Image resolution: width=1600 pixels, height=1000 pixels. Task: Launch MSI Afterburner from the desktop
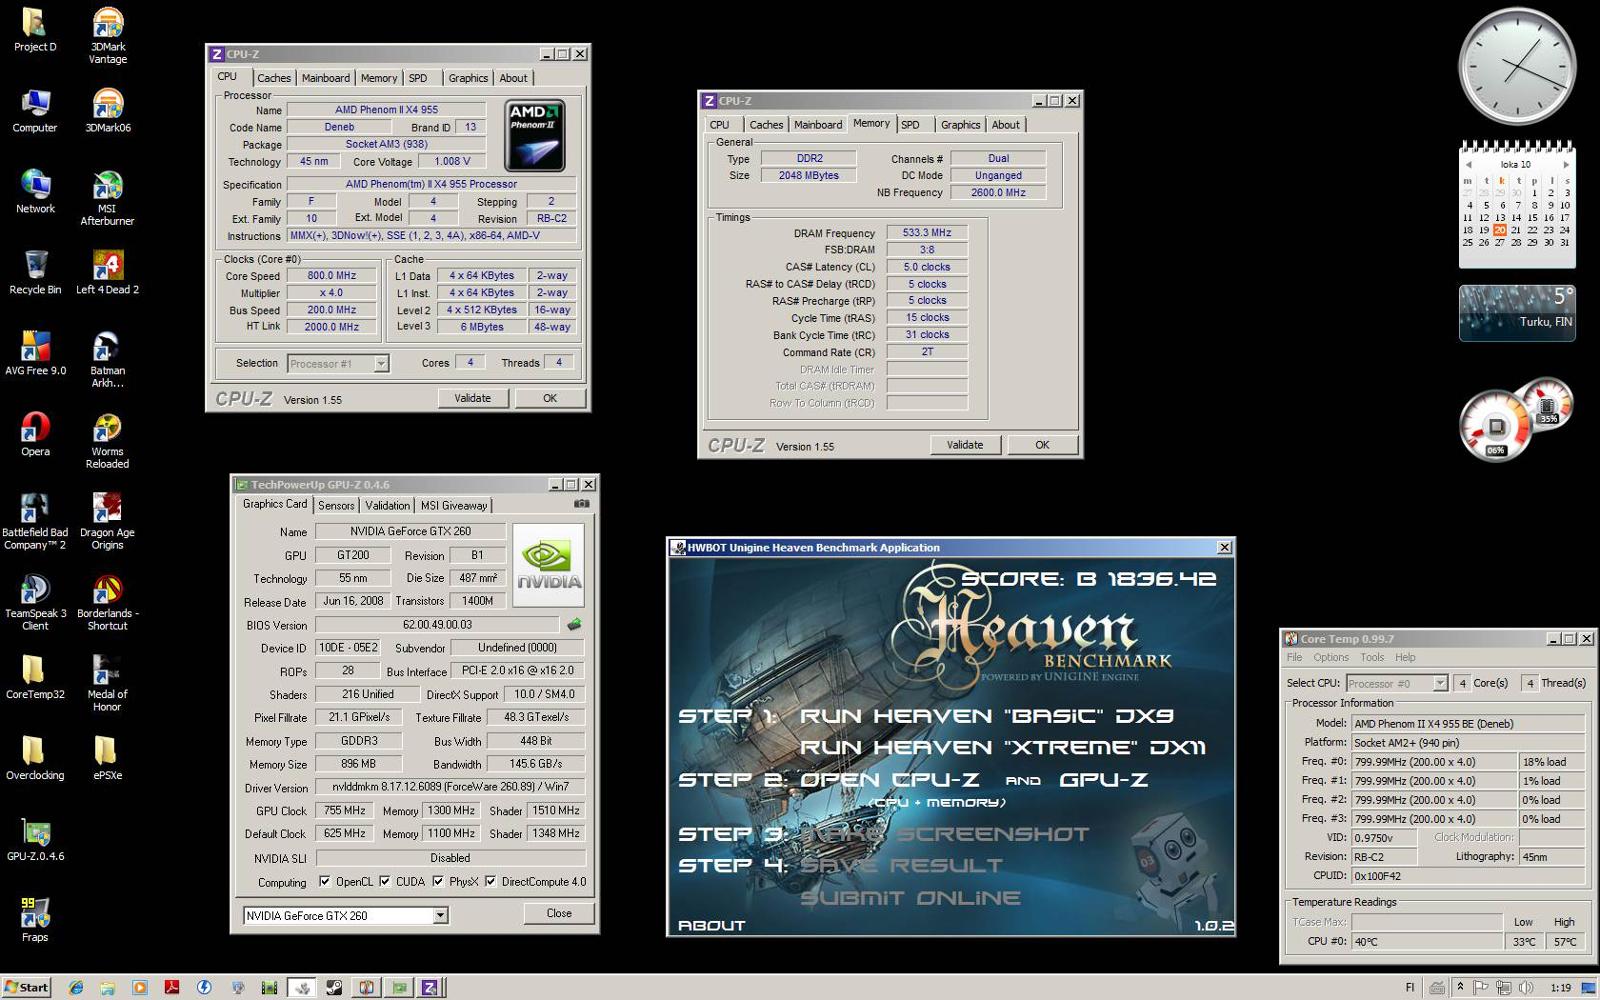(107, 198)
